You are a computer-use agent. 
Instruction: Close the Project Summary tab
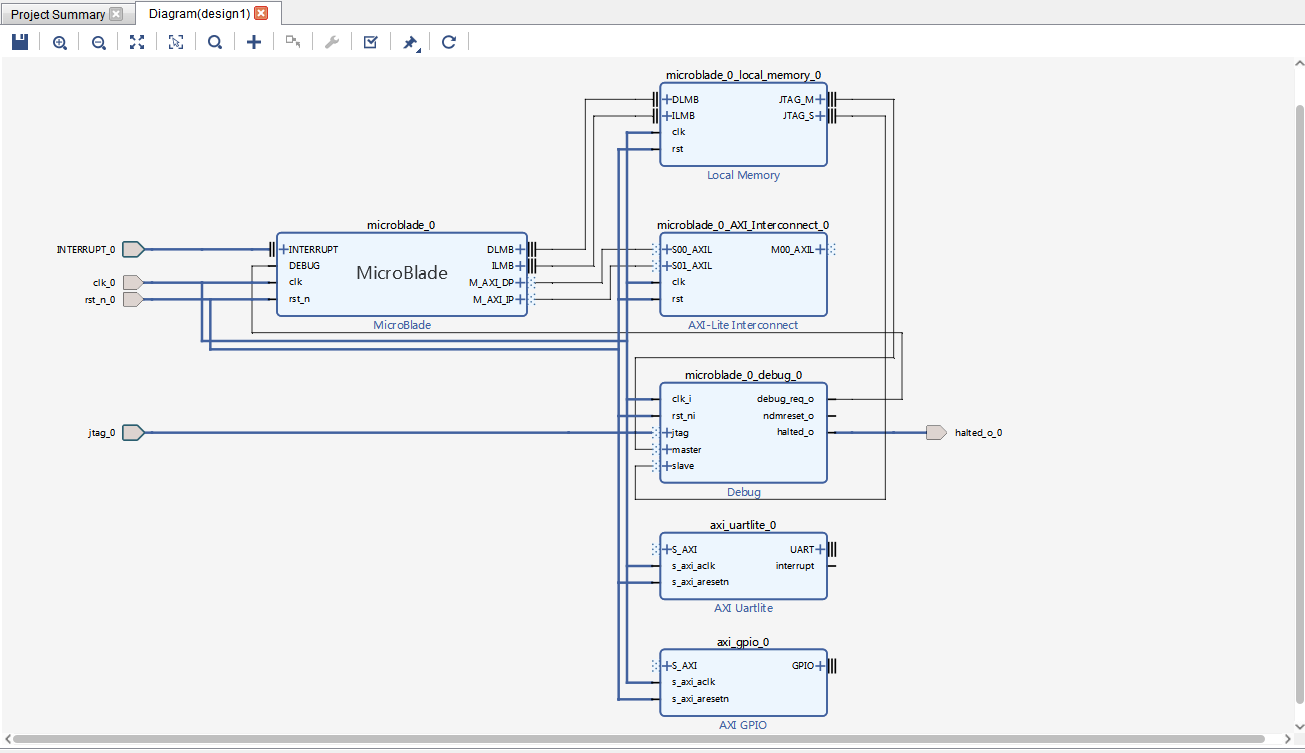tap(116, 14)
